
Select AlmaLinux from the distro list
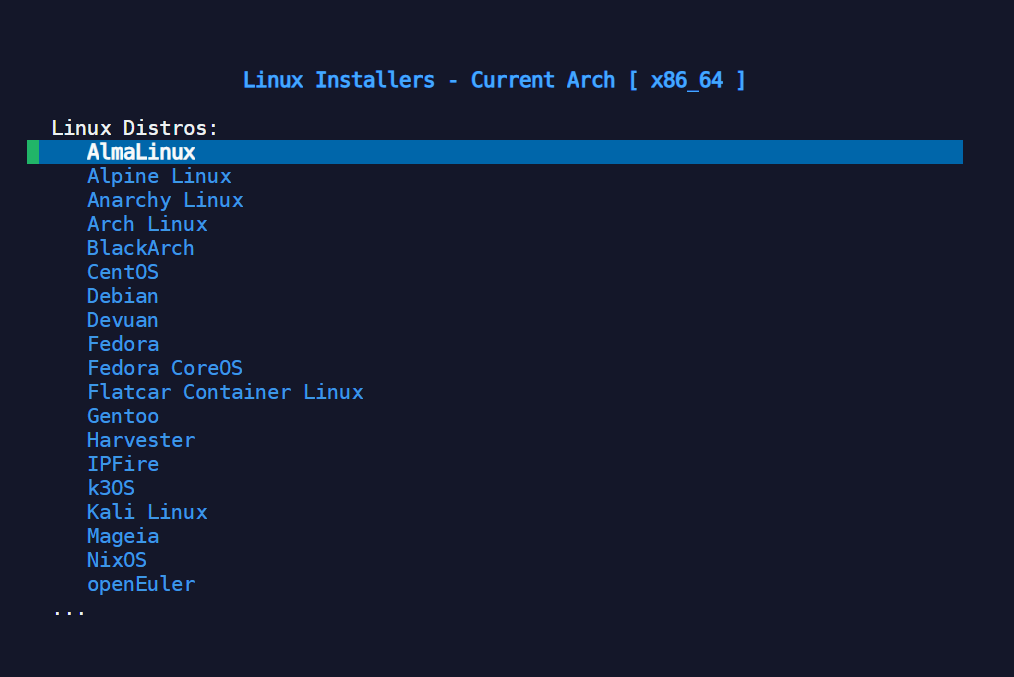point(140,152)
